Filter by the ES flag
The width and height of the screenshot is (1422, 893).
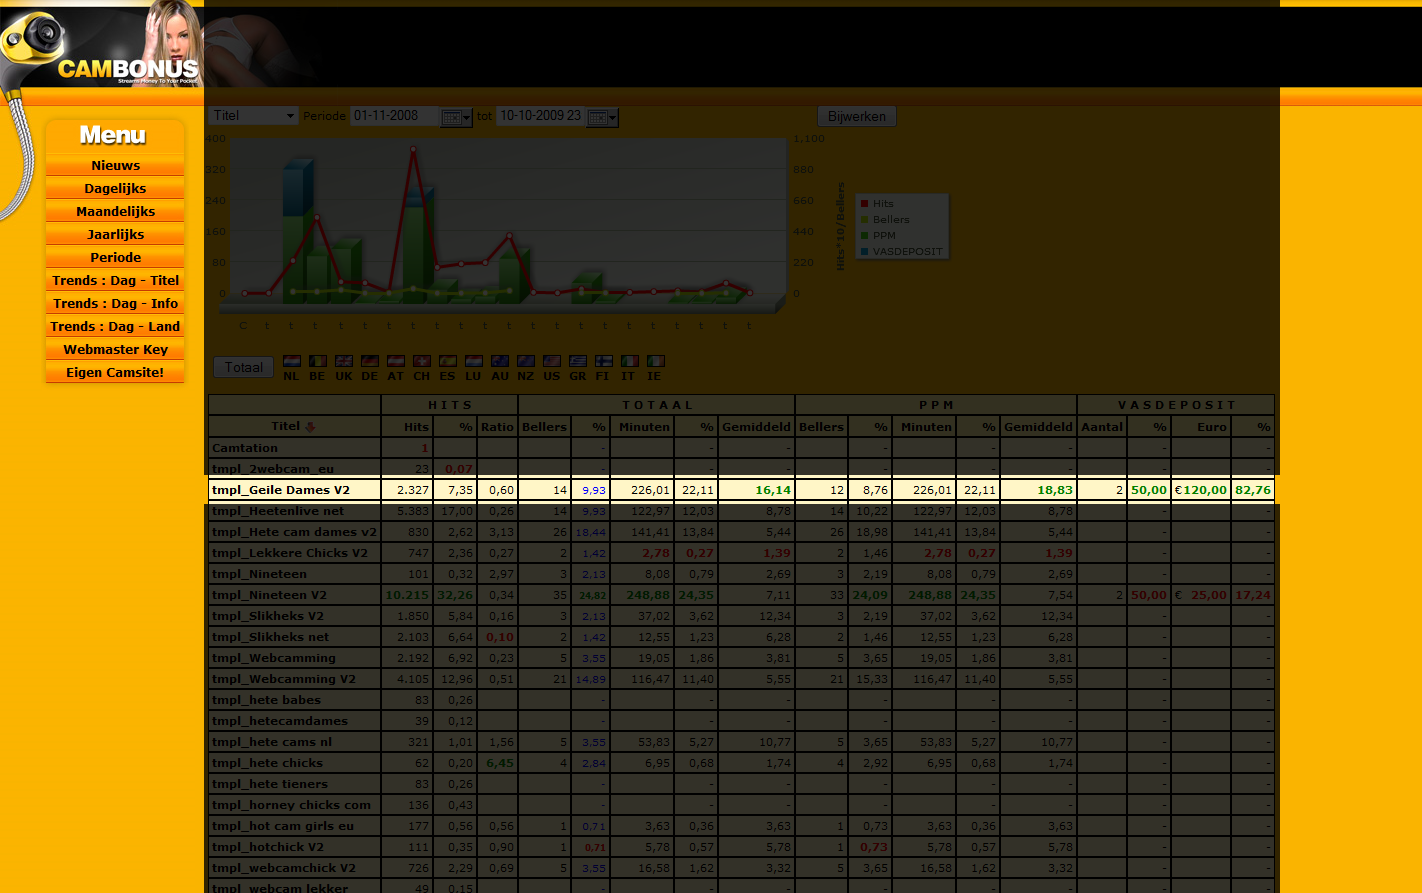pos(448,361)
